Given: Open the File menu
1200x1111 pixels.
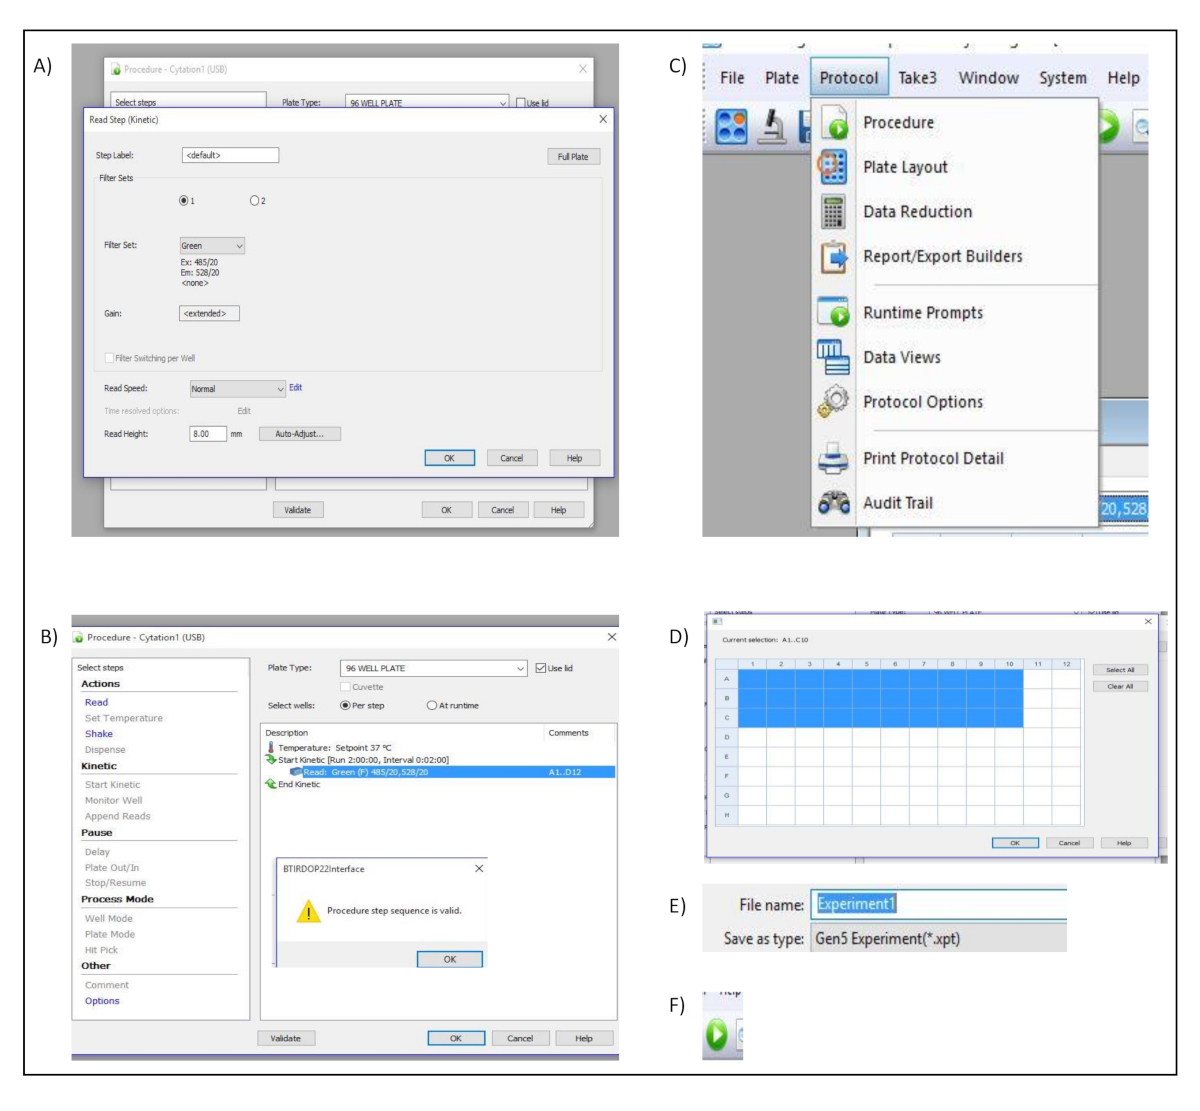Looking at the screenshot, I should (732, 78).
